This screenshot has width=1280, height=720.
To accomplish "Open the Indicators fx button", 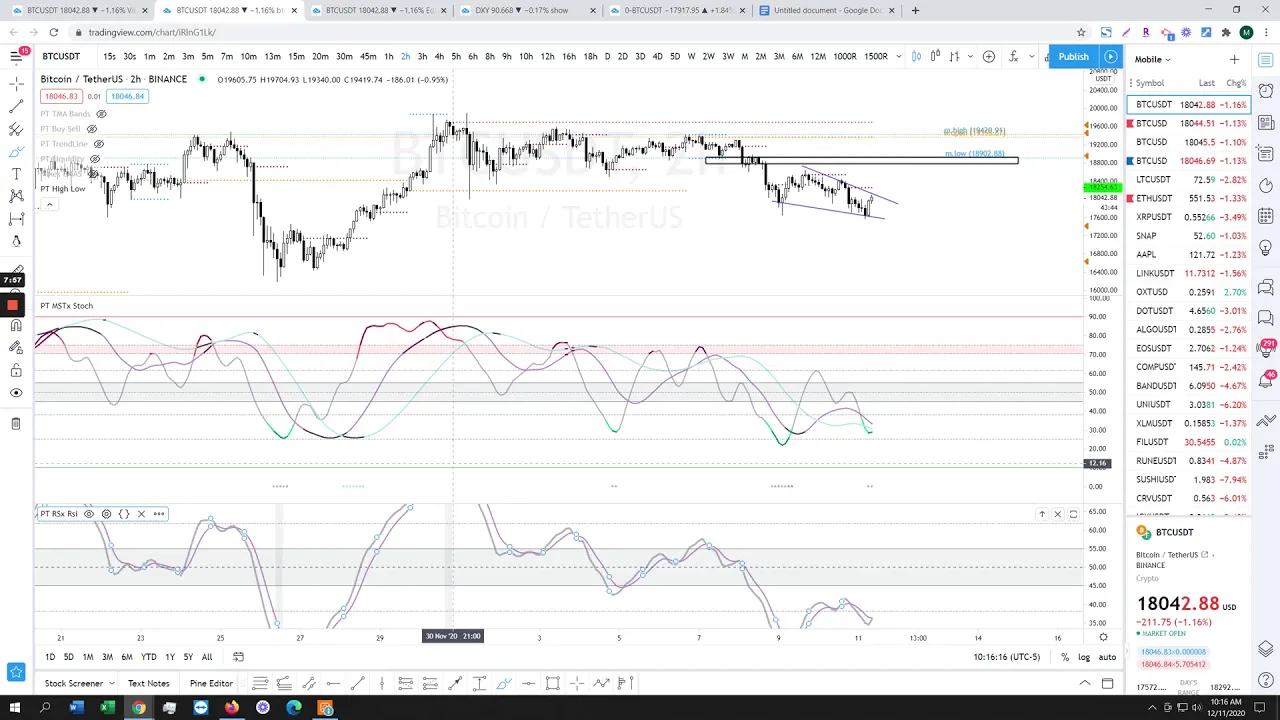I will tap(1013, 56).
